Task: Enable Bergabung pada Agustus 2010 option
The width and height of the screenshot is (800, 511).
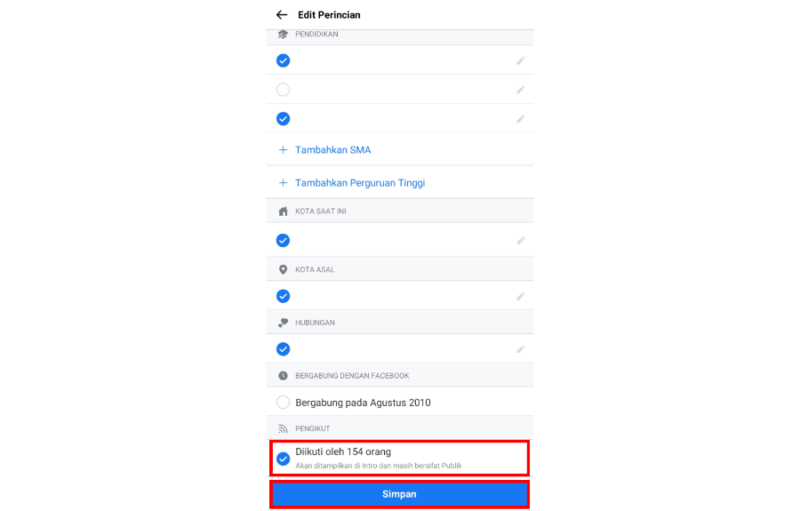Action: coord(283,402)
